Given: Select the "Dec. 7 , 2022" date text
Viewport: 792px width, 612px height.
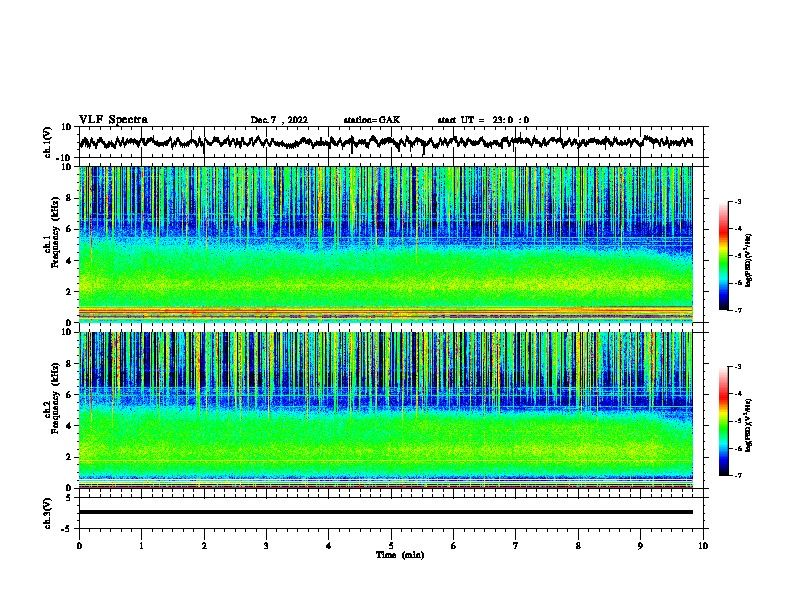Looking at the screenshot, I should point(279,120).
